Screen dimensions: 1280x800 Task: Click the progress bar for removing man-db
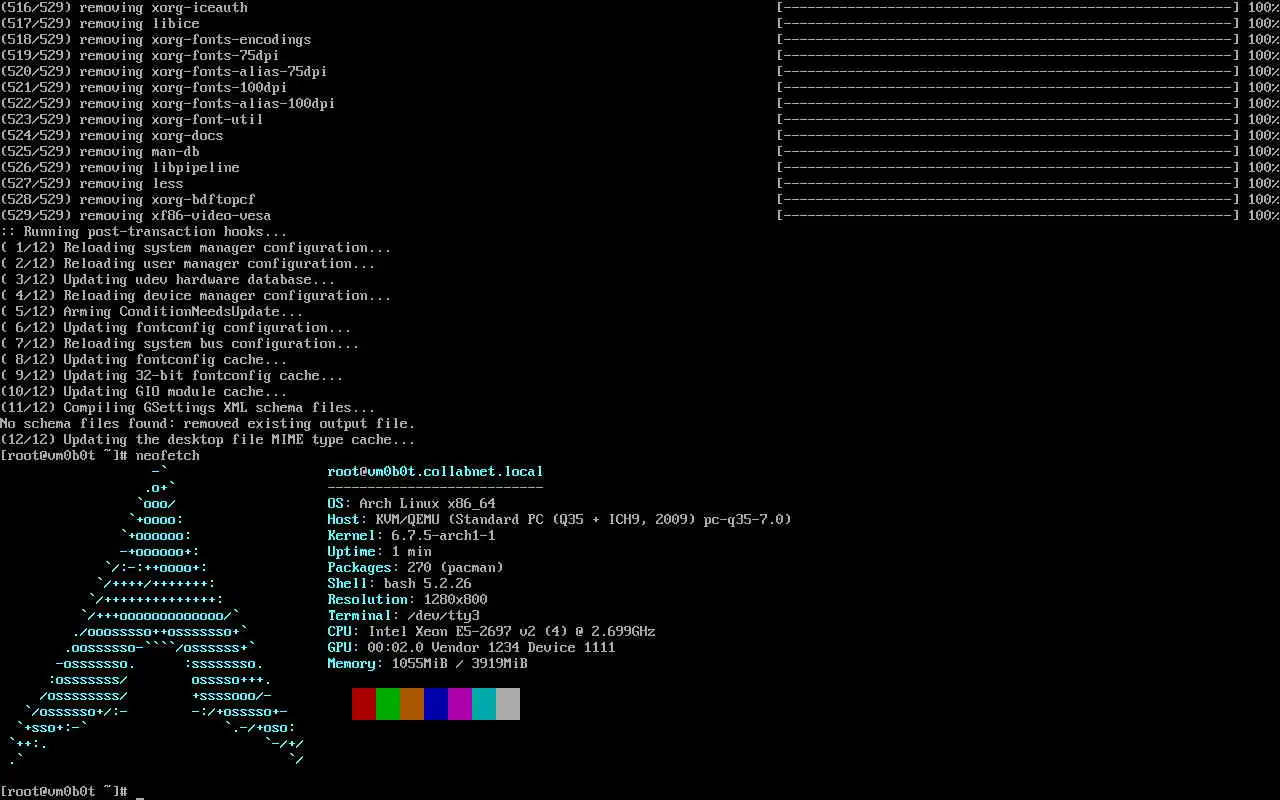1008,152
